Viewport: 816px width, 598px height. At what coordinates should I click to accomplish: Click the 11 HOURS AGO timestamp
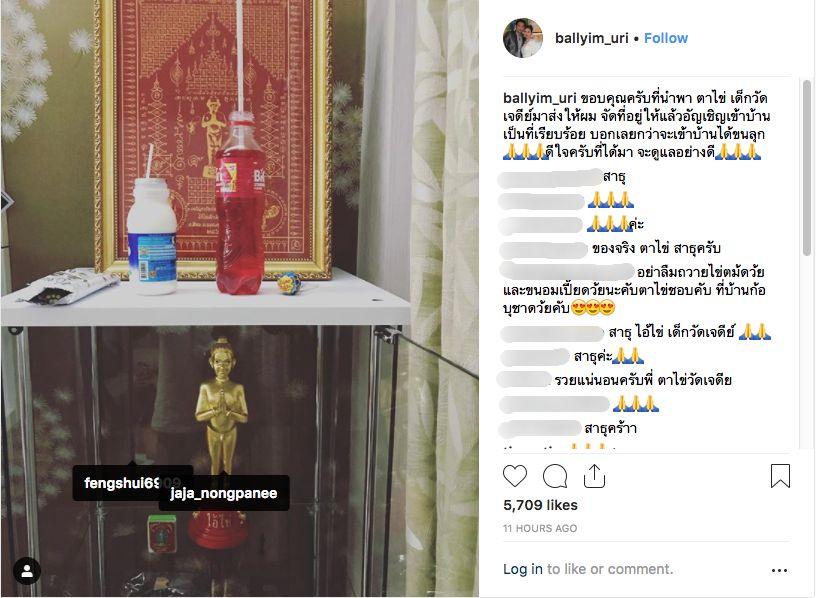[540, 528]
